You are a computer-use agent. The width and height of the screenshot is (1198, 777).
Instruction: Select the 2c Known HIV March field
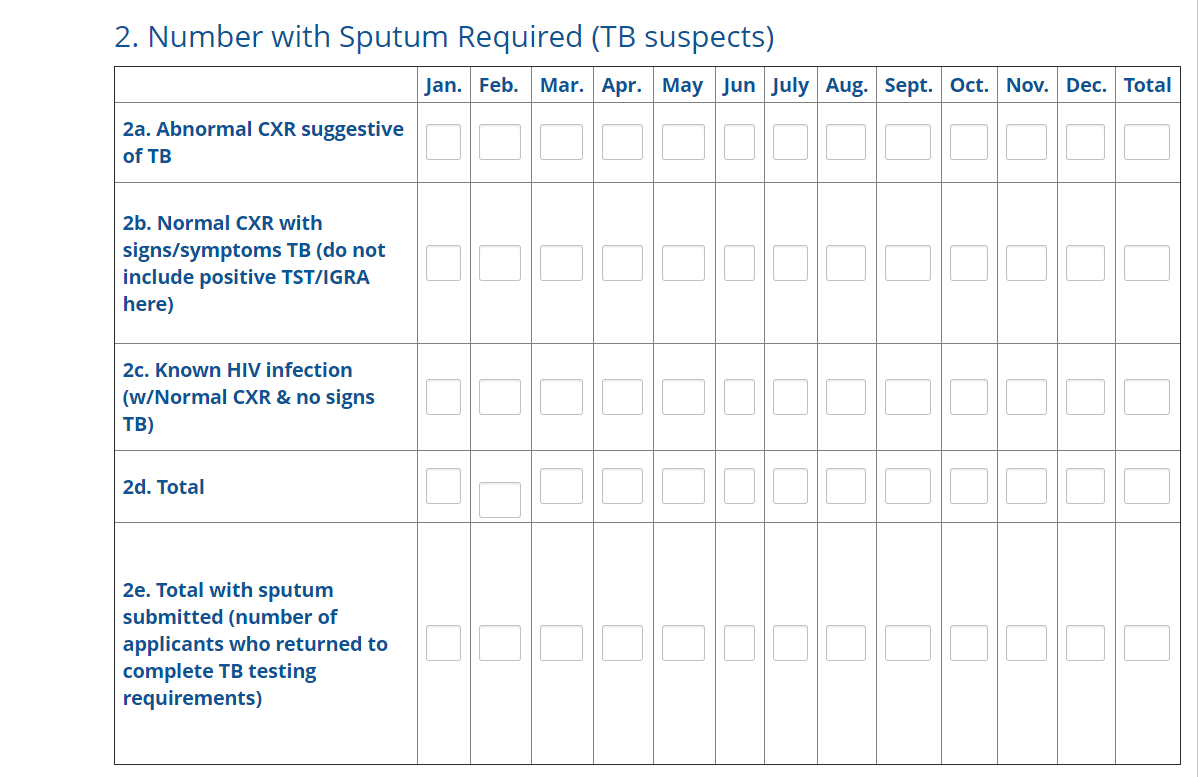click(x=561, y=397)
